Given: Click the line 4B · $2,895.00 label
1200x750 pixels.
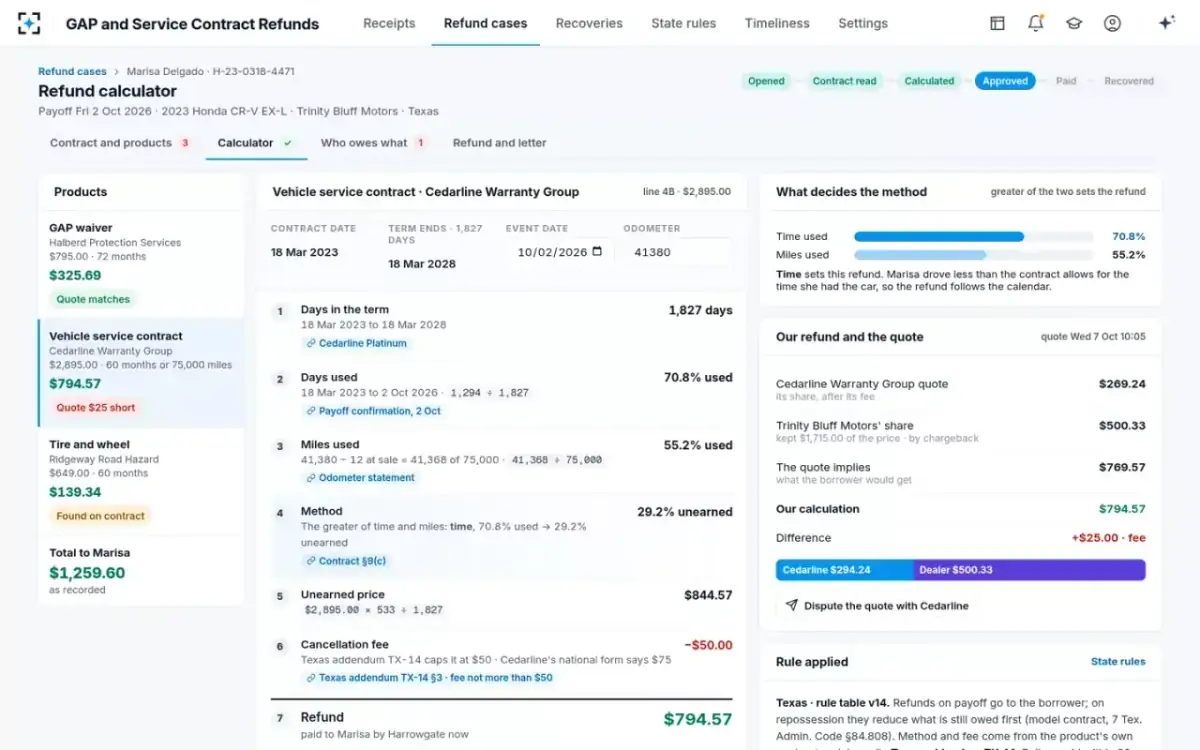Looking at the screenshot, I should point(686,192).
